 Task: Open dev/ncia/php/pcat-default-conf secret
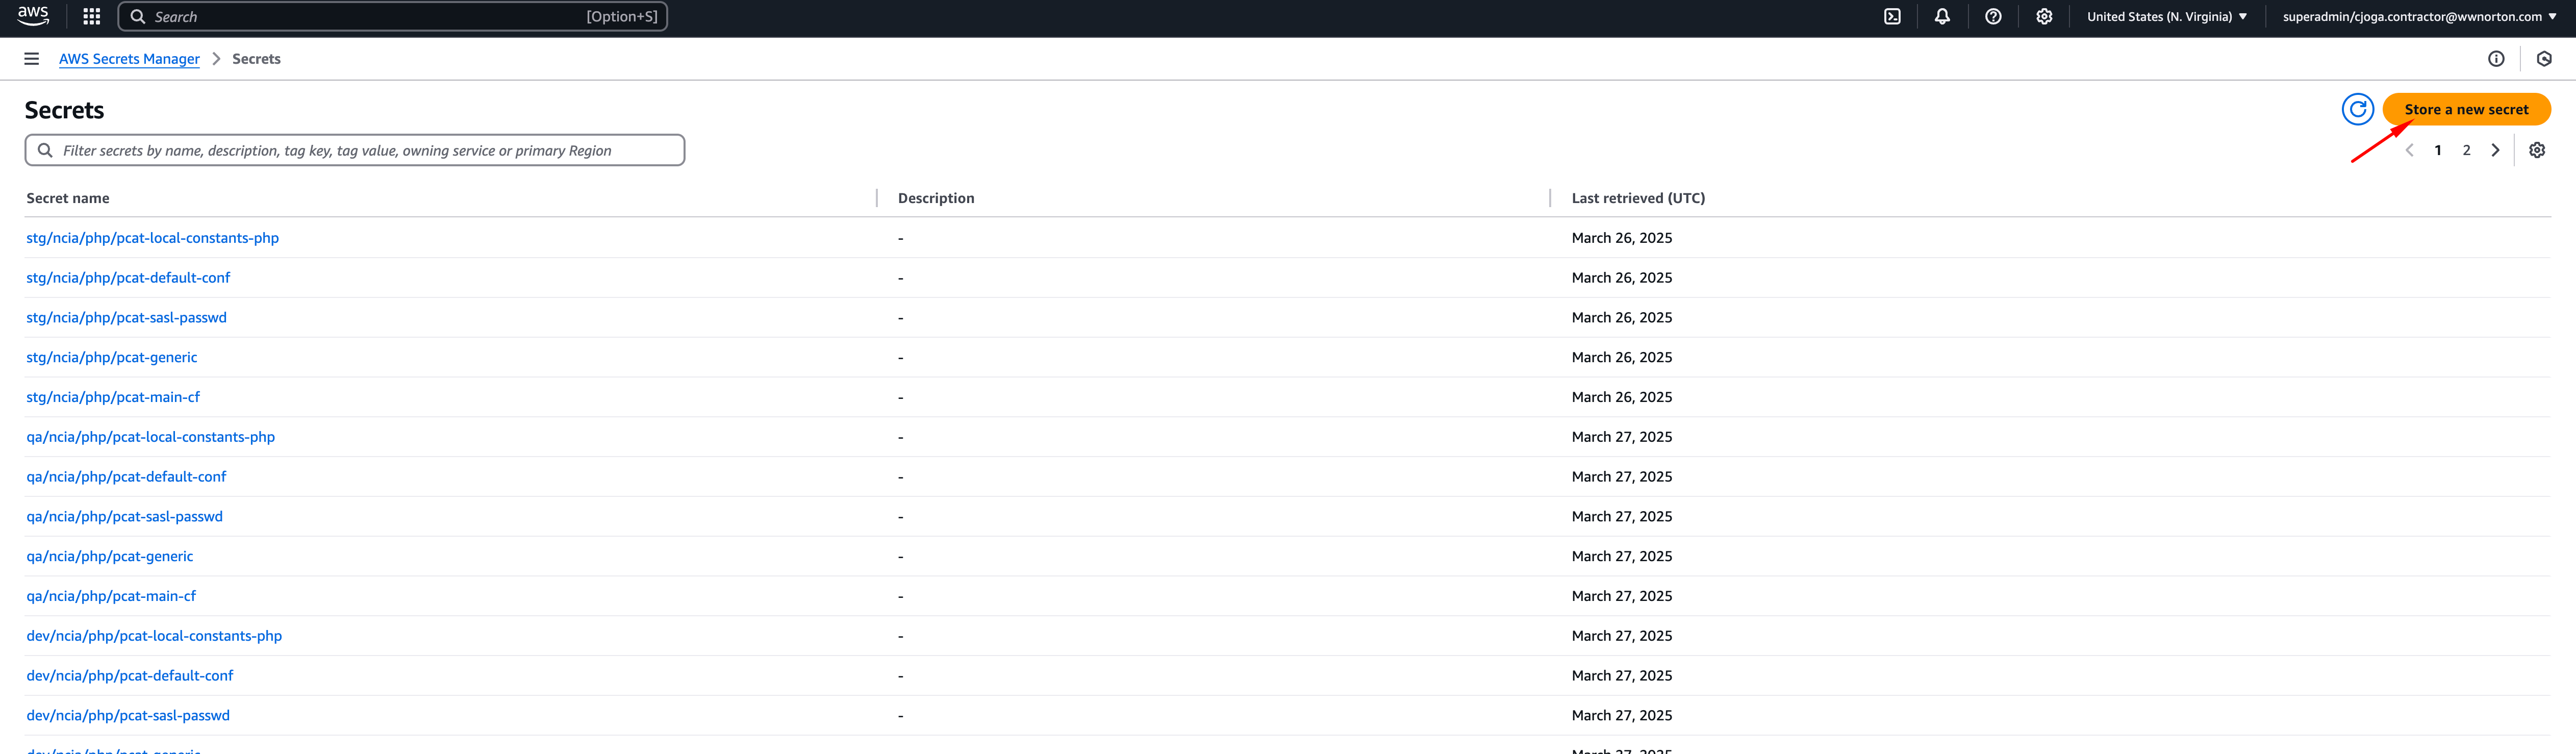point(129,676)
